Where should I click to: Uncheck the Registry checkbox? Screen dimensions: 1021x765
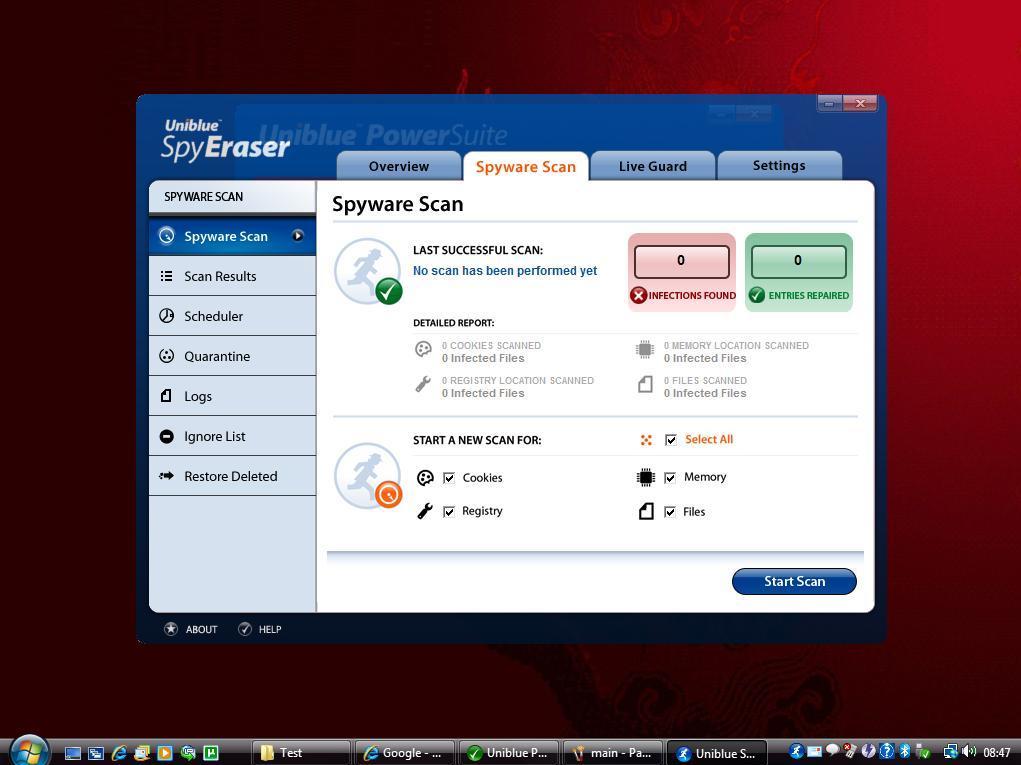(x=449, y=512)
